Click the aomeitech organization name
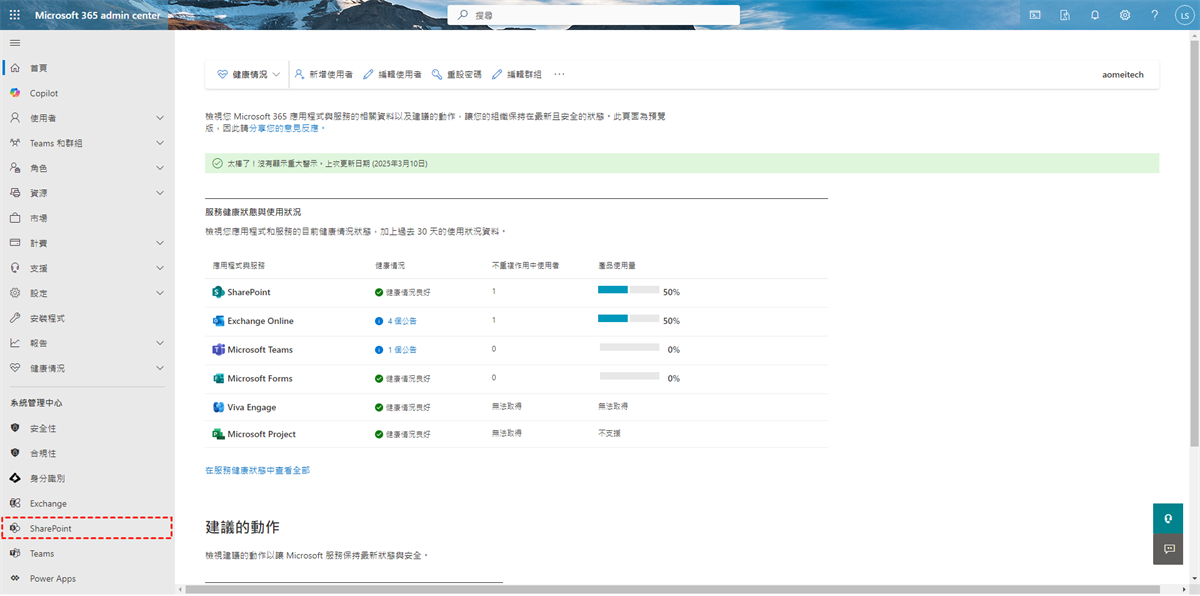The width and height of the screenshot is (1200, 596). [x=1121, y=75]
